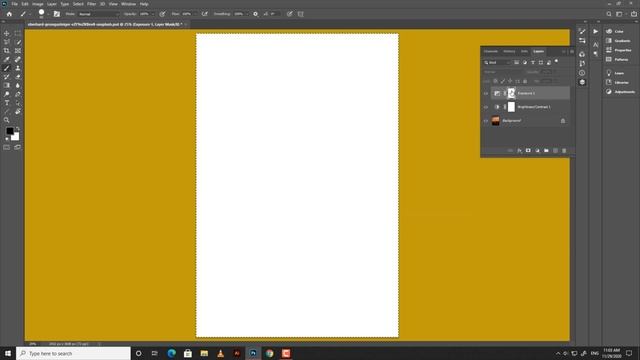Click the black foreground color swatch
The image size is (640, 360).
click(x=9, y=131)
